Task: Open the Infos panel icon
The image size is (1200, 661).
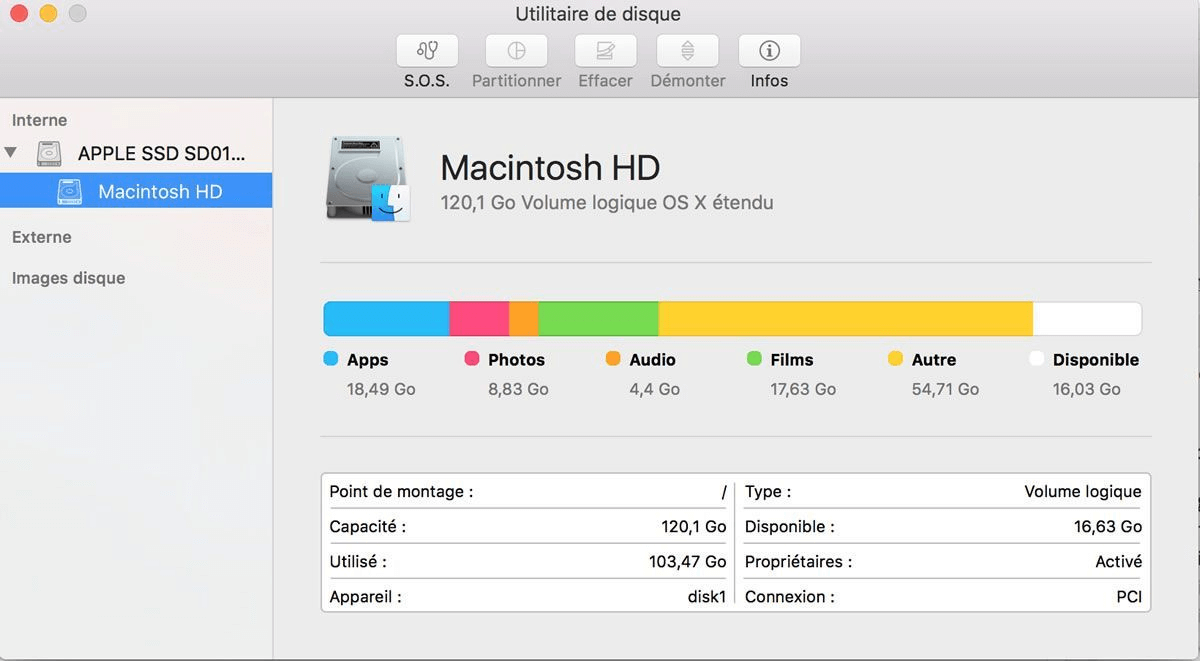Action: coord(768,50)
